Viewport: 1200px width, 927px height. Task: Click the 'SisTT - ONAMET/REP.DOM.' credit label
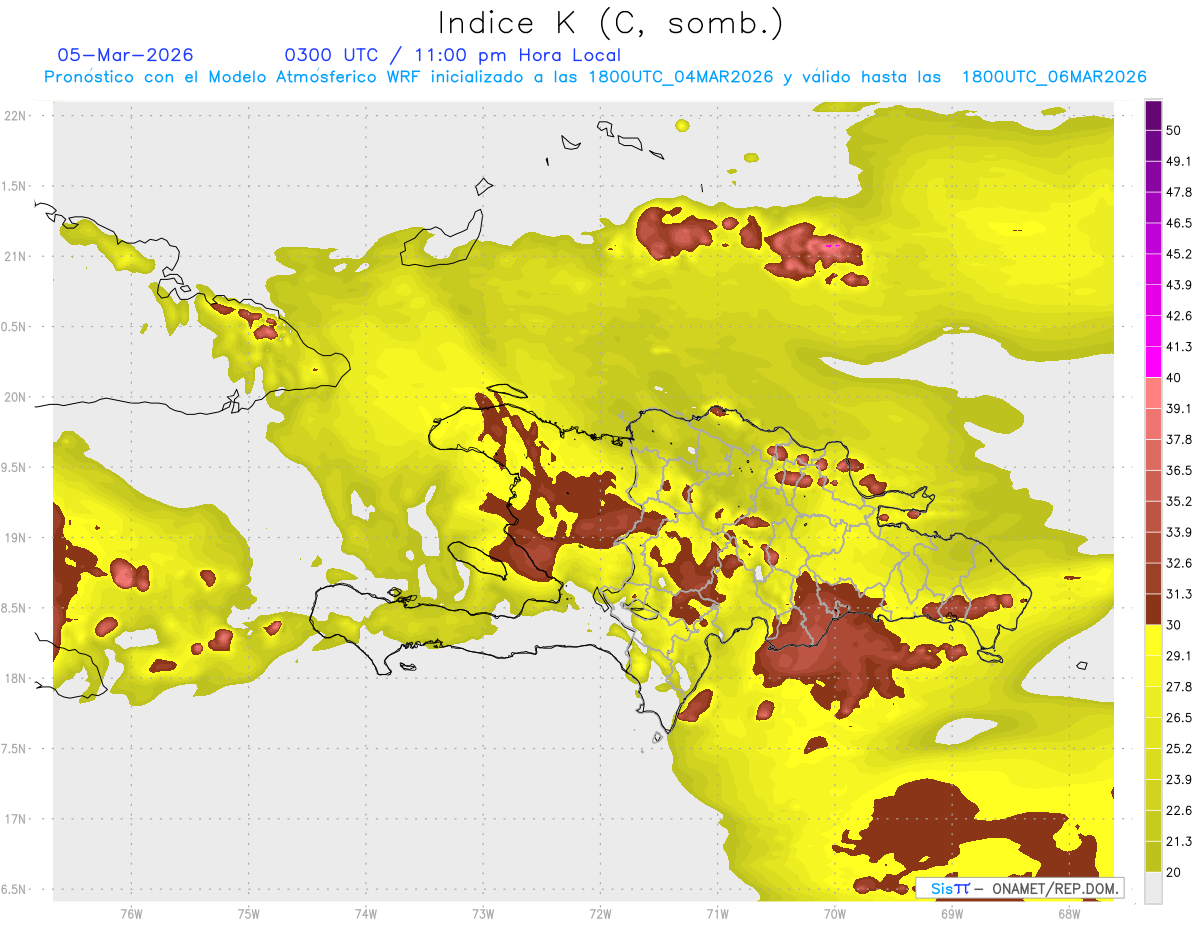tap(1020, 888)
